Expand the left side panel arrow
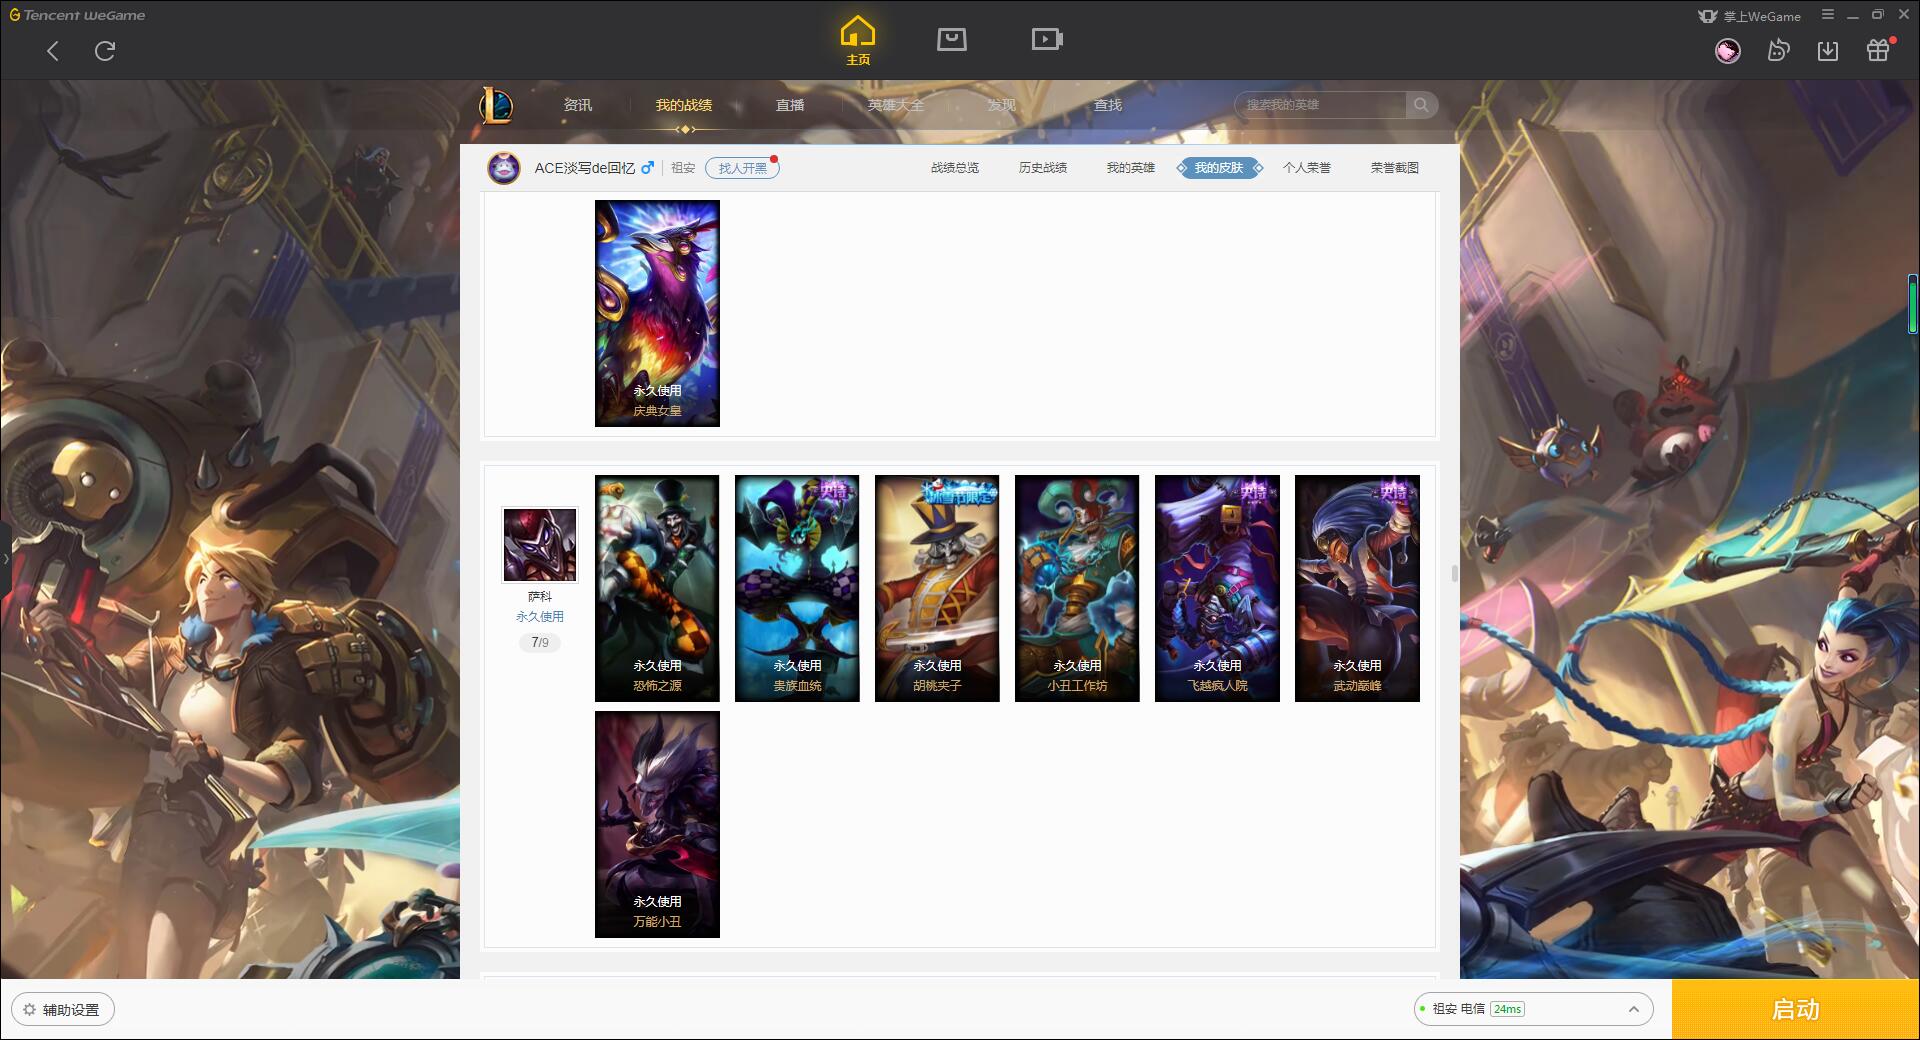The image size is (1920, 1040). pos(5,558)
